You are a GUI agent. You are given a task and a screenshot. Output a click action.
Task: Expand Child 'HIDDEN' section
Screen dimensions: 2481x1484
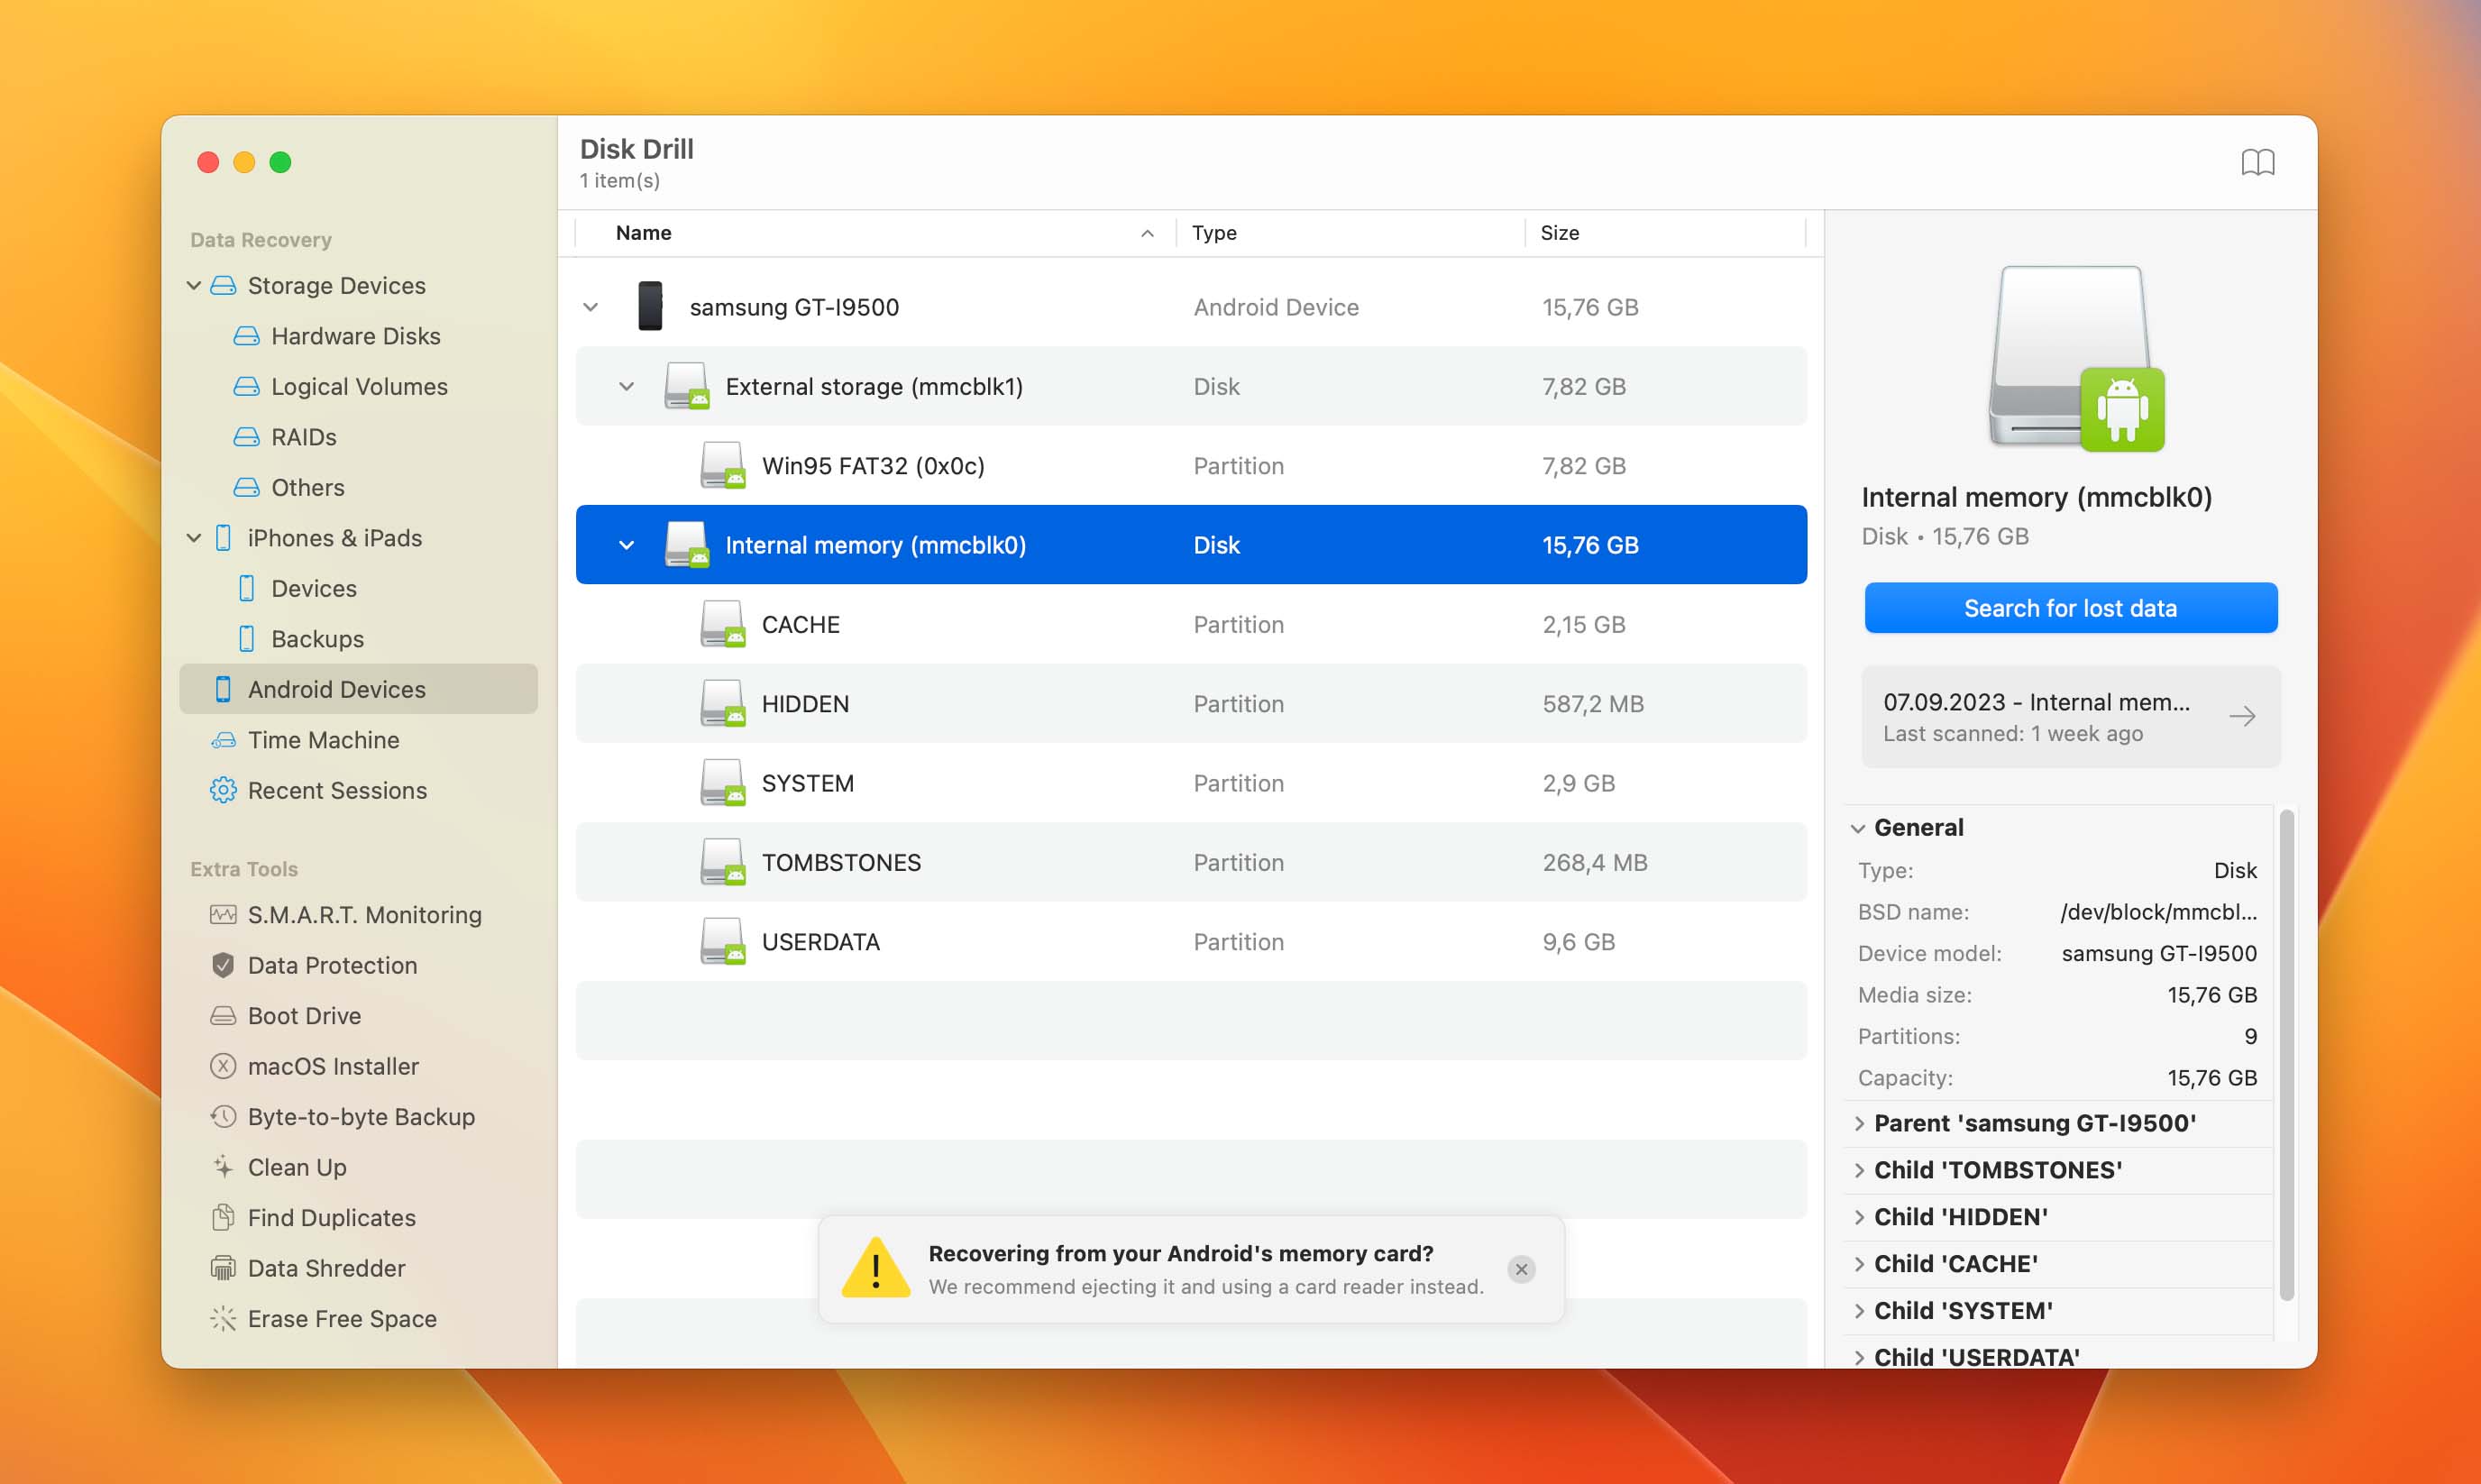click(x=1859, y=1217)
